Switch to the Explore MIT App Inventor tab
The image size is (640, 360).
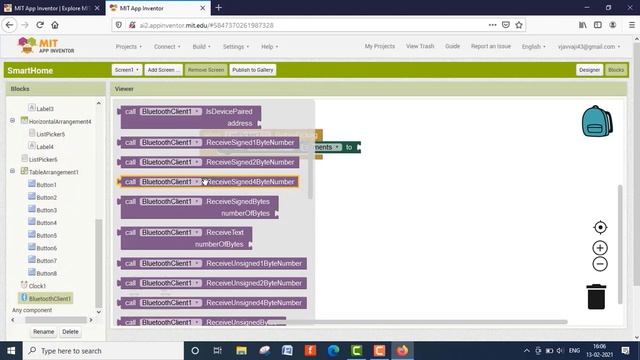(x=52, y=8)
